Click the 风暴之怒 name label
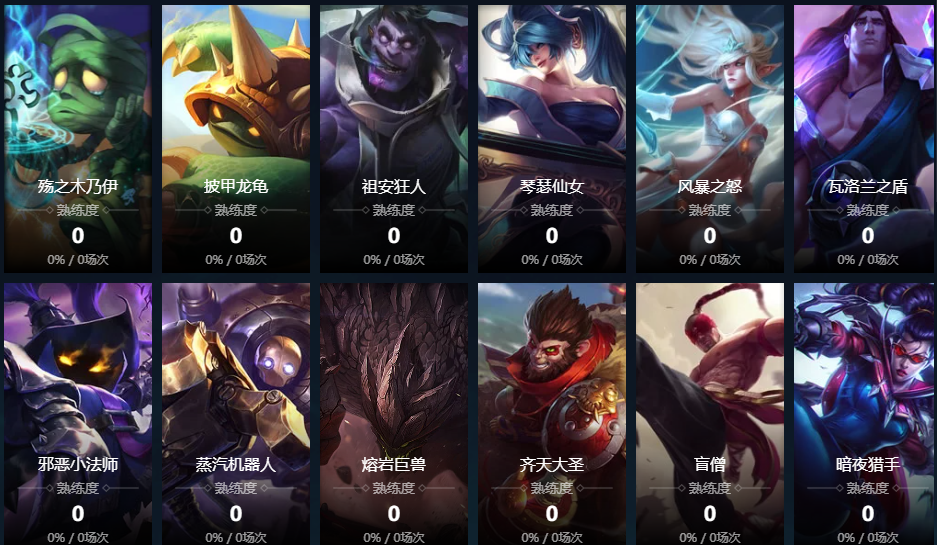 (x=710, y=187)
